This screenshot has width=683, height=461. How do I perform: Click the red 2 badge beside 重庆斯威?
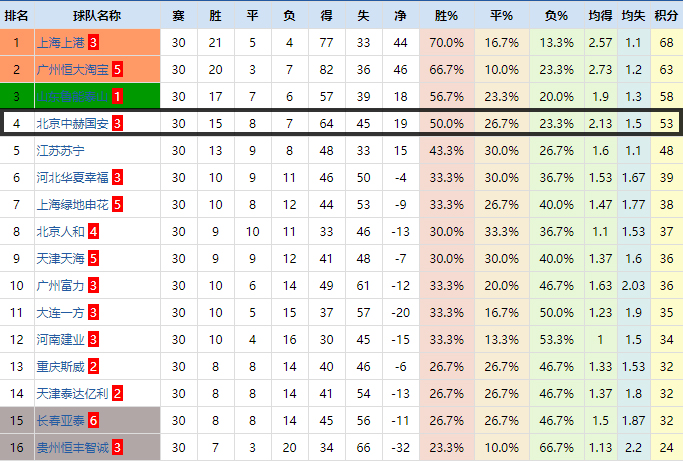(x=93, y=367)
